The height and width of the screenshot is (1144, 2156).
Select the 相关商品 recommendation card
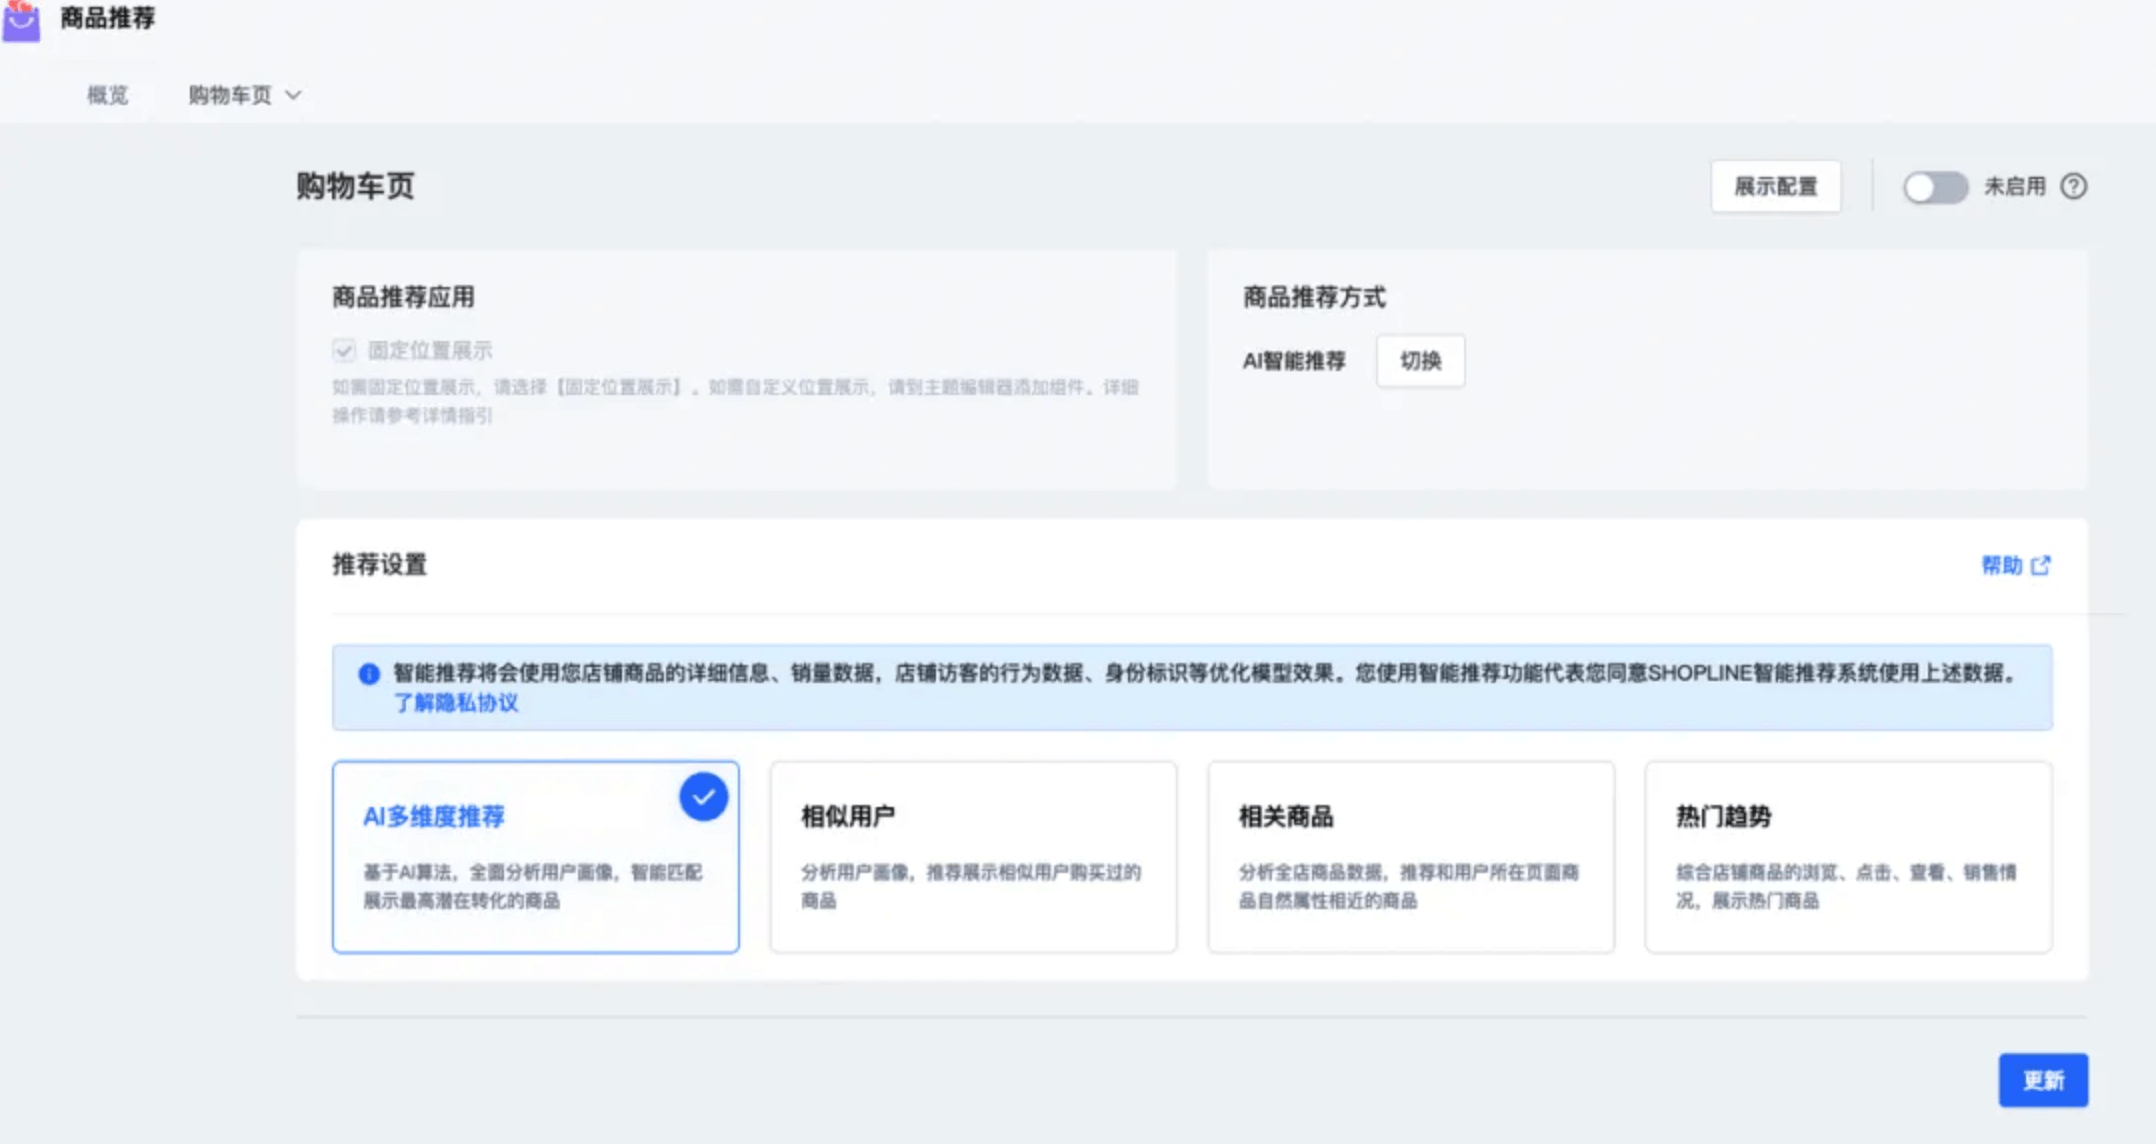[x=1410, y=857]
